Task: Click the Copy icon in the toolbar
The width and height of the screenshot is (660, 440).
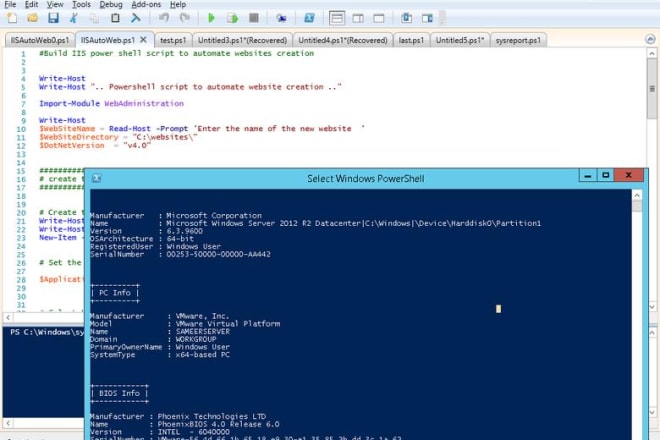Action: point(94,18)
